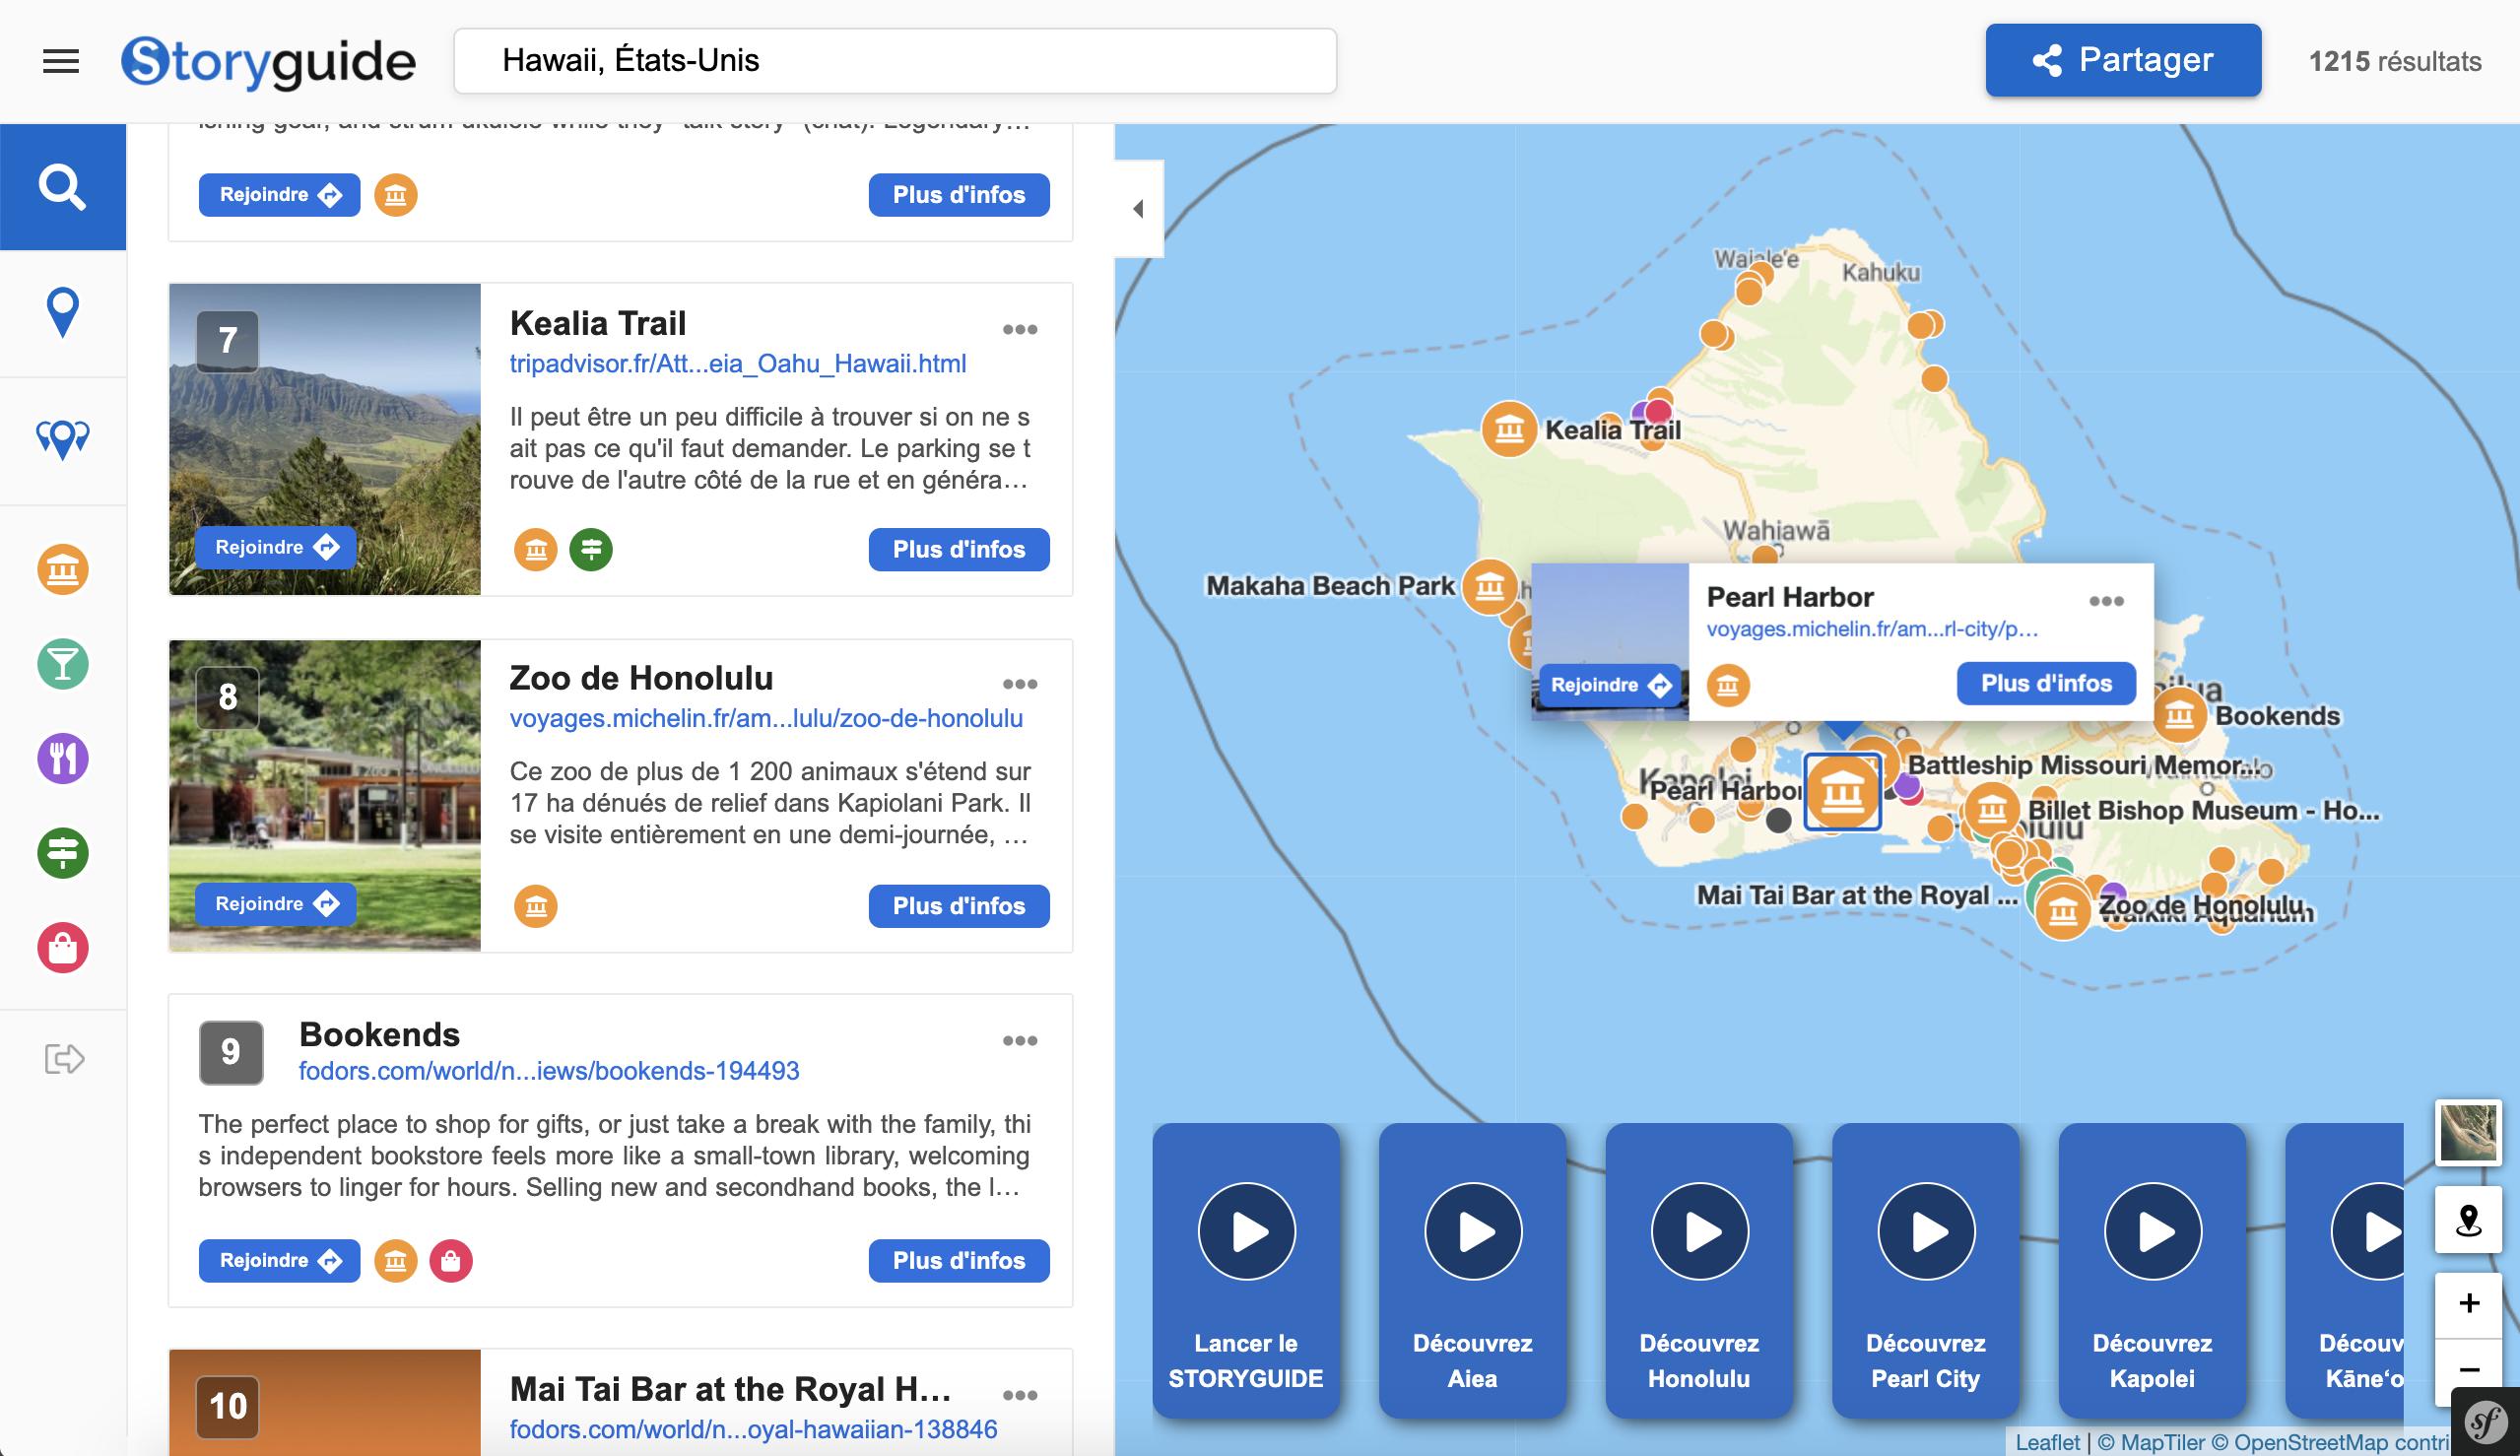Switch to satellite map layer thumbnail
The height and width of the screenshot is (1456, 2520).
click(x=2468, y=1132)
